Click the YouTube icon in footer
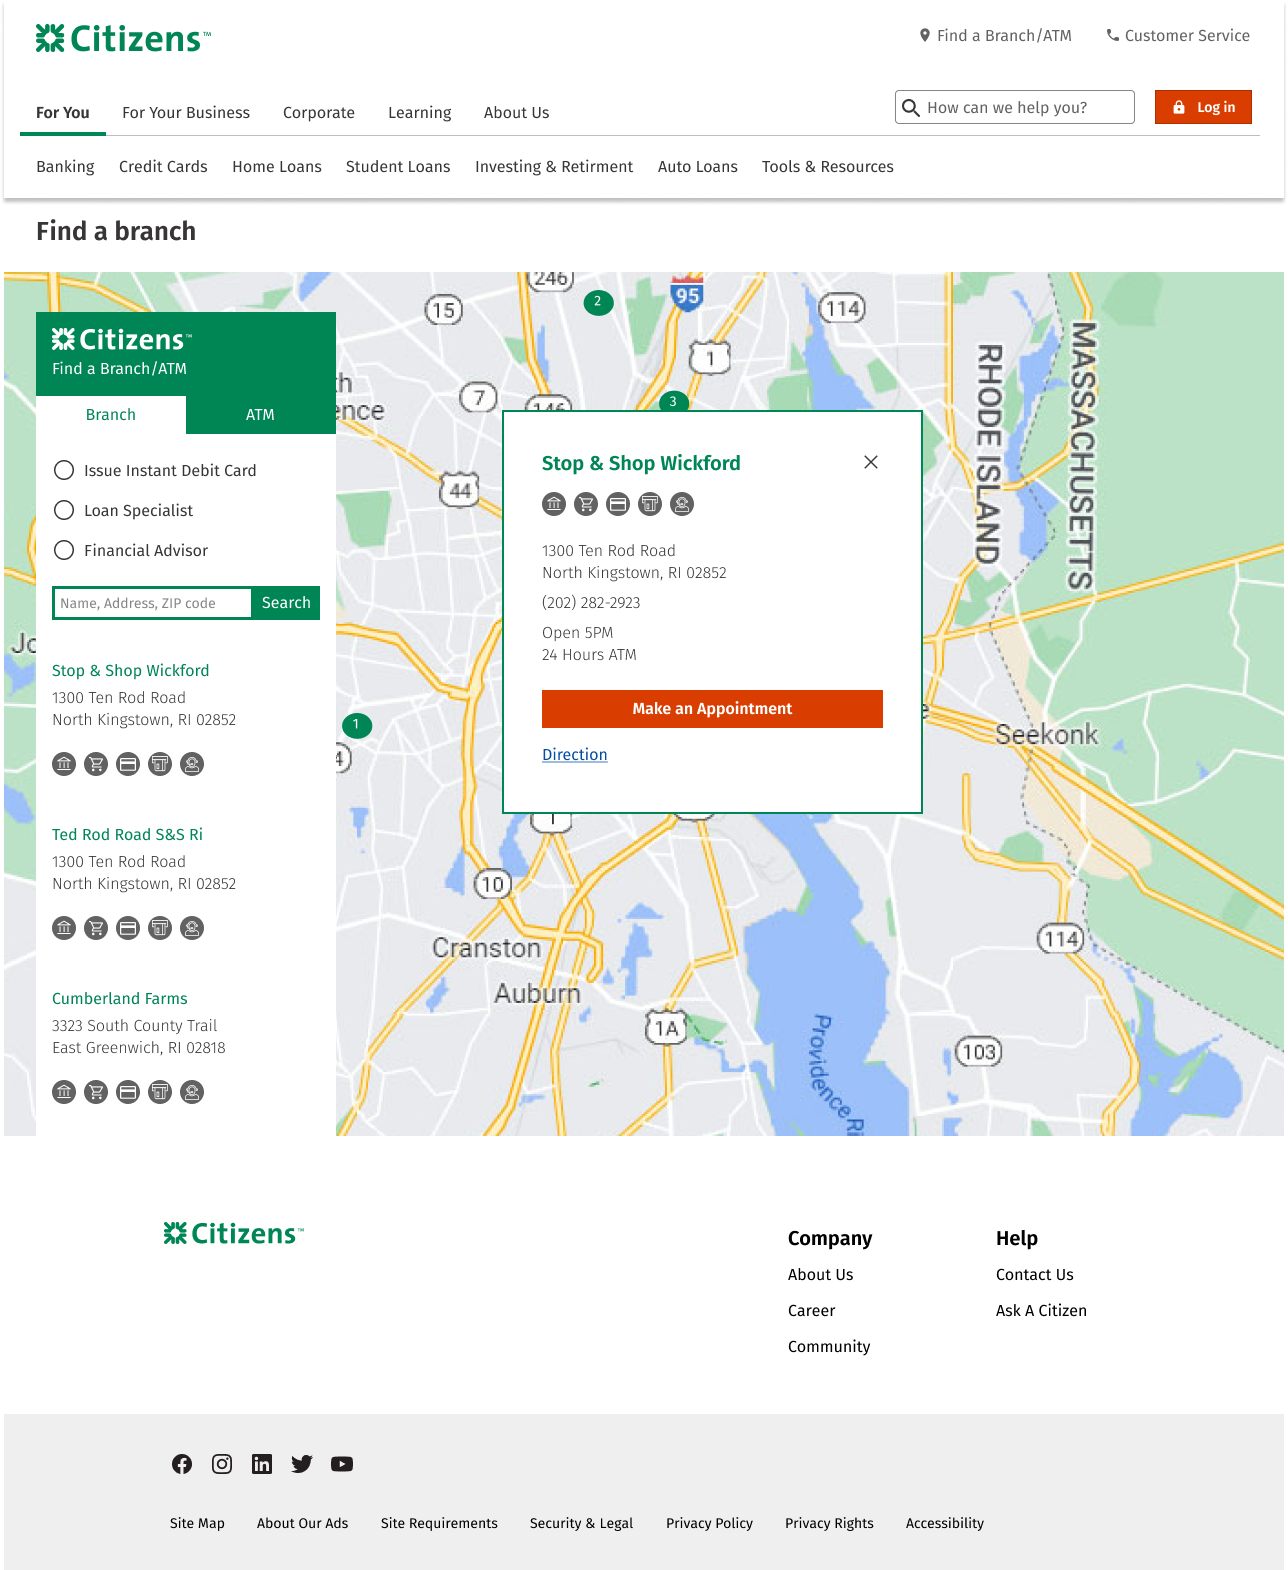The width and height of the screenshot is (1288, 1570). (x=342, y=1464)
